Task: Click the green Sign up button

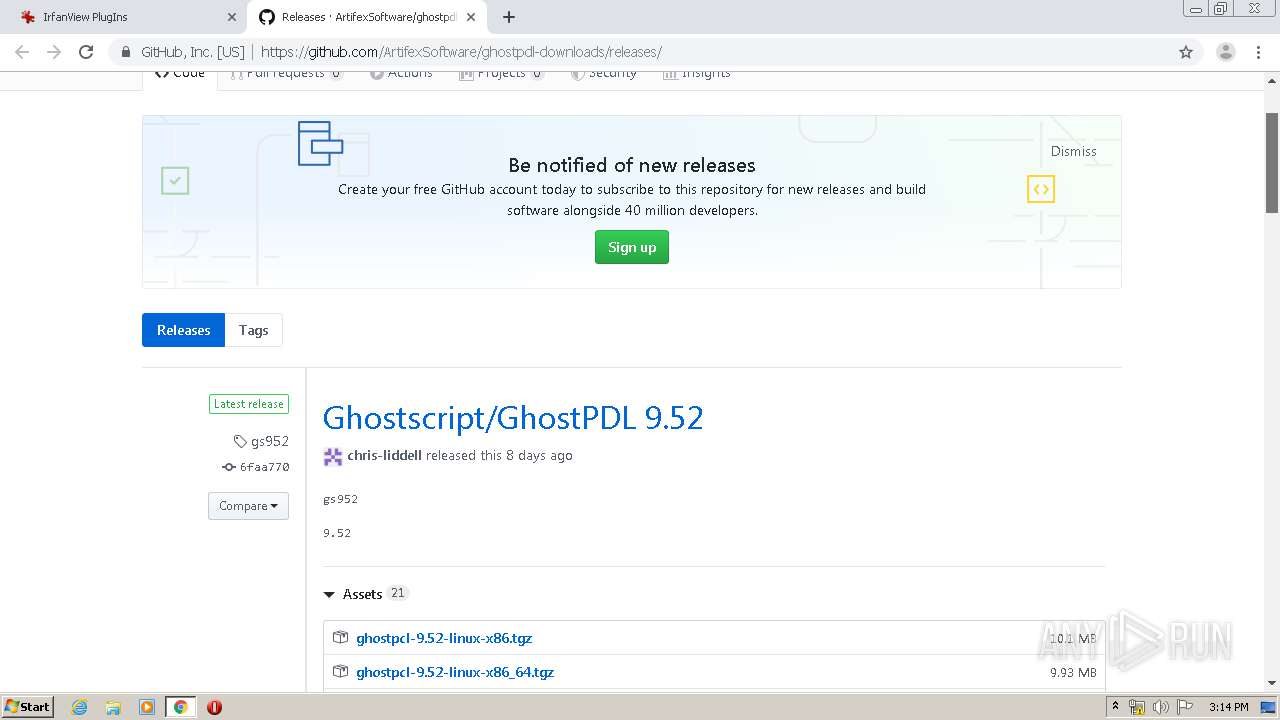Action: pyautogui.click(x=632, y=247)
